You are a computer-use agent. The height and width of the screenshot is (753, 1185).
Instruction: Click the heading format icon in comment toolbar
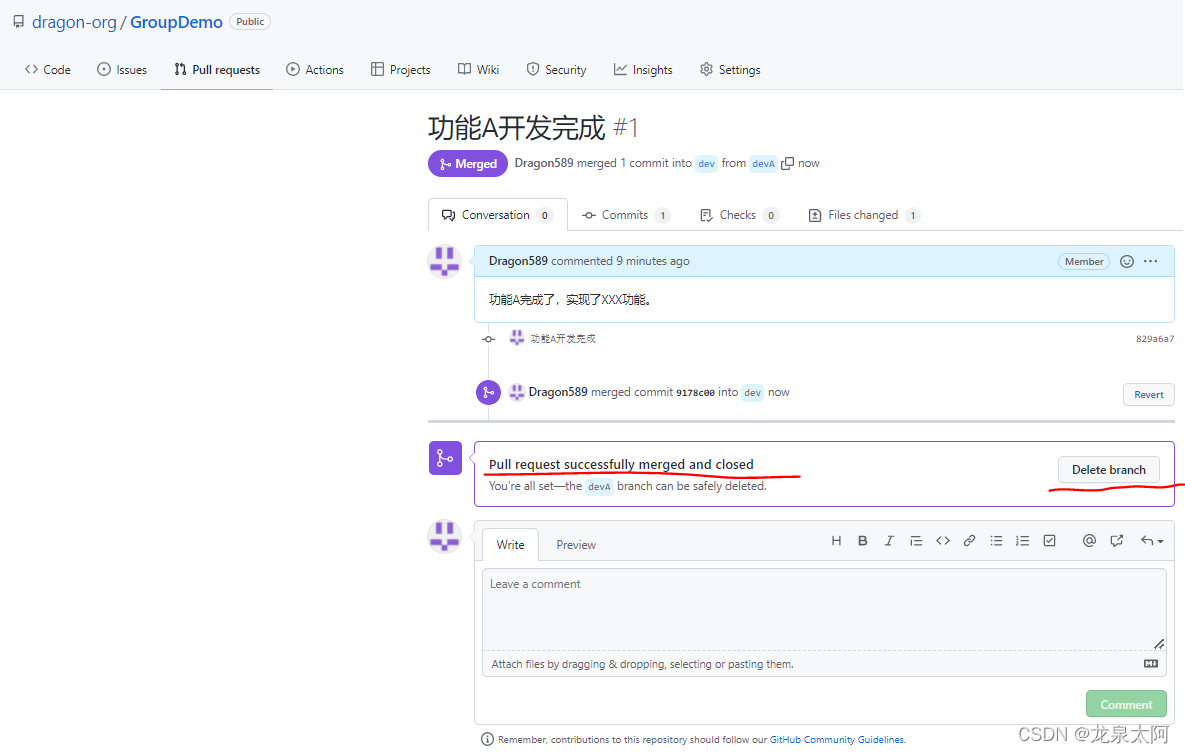[x=836, y=541]
